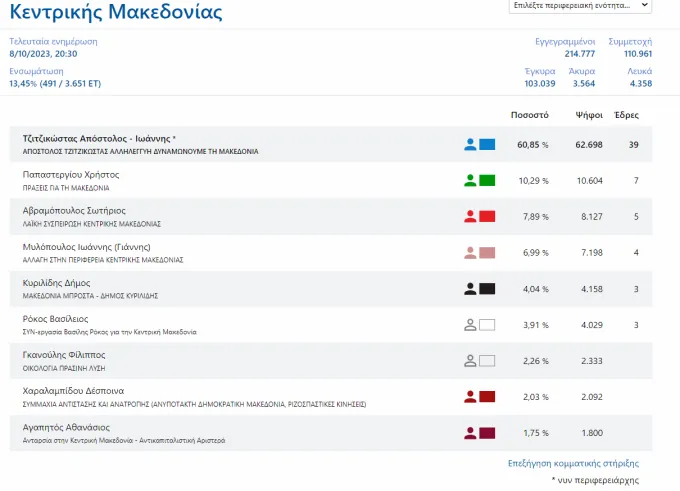Click the maroon swatch for Agapitos
The width and height of the screenshot is (680, 491).
487,433
